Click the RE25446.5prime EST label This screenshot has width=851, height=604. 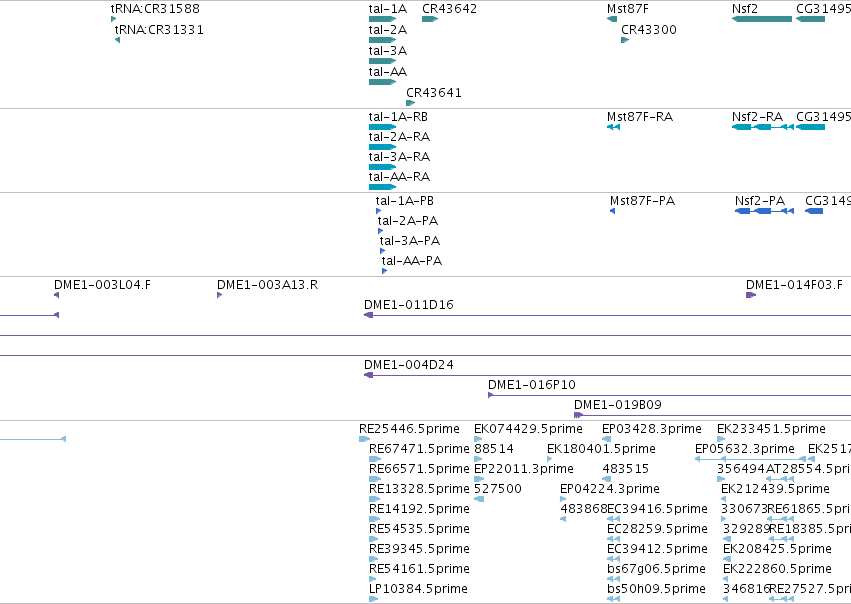point(409,429)
